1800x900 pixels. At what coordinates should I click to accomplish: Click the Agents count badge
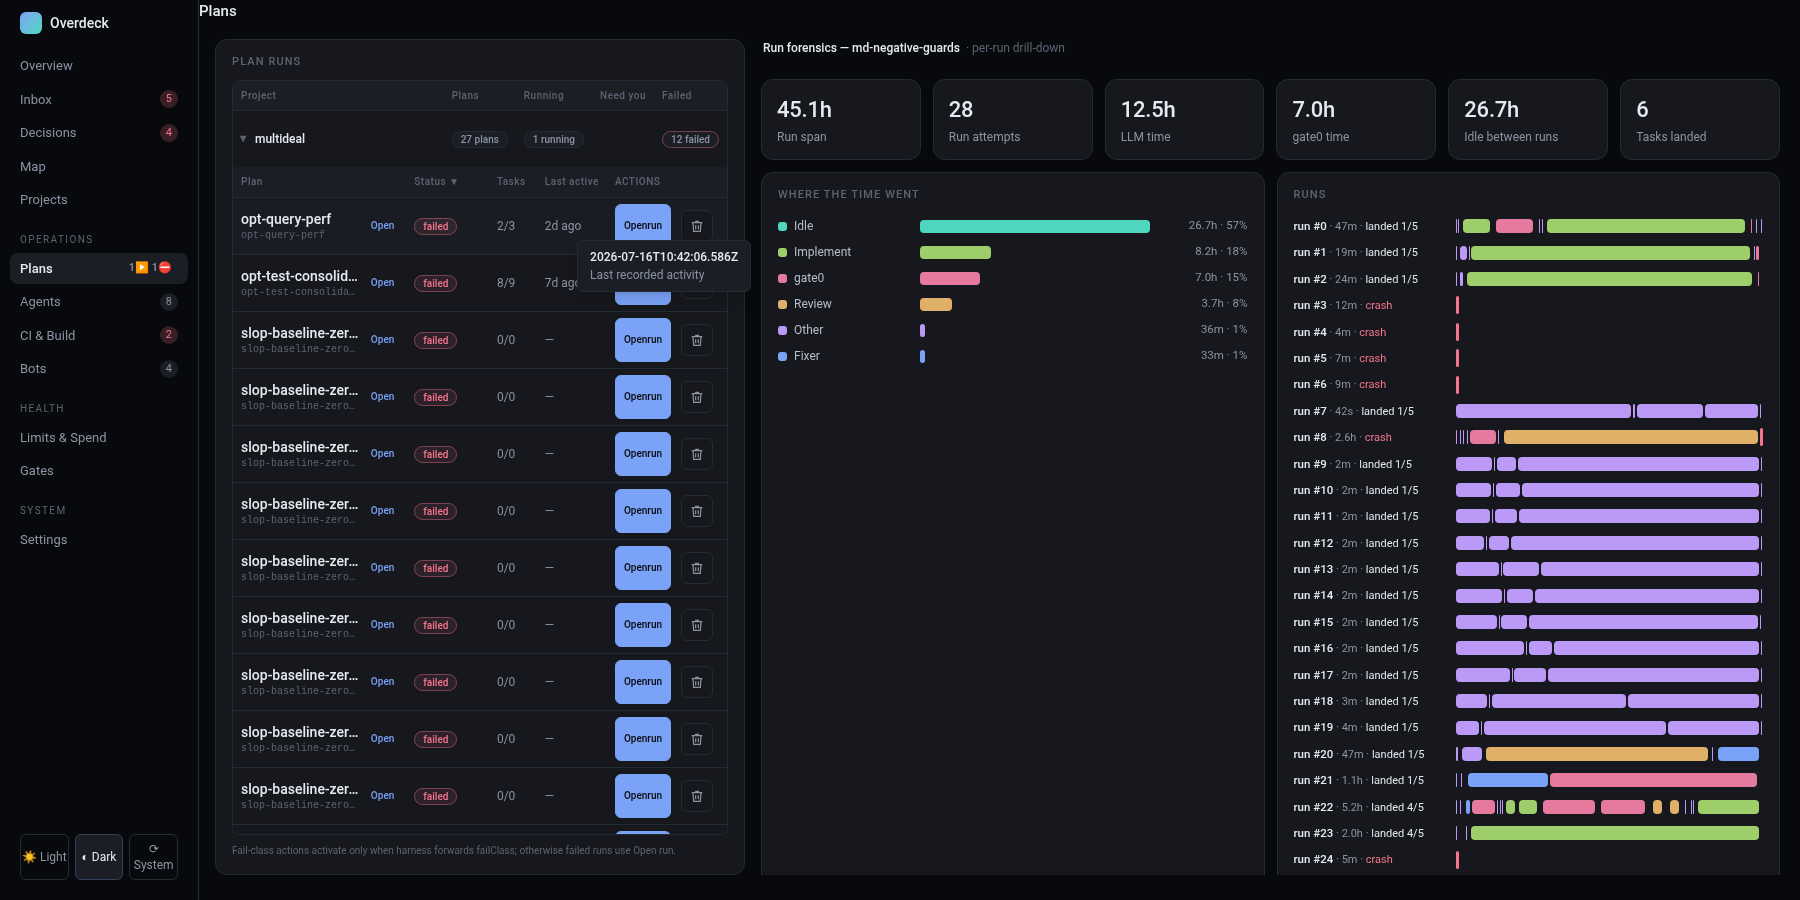point(169,301)
